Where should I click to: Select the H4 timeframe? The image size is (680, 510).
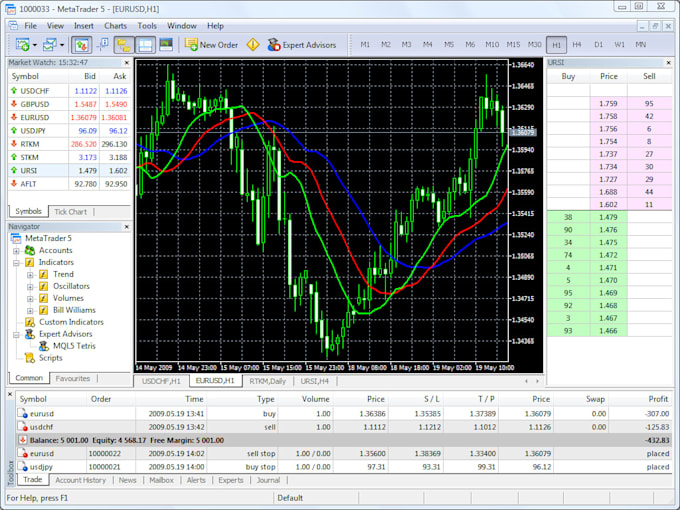point(577,45)
